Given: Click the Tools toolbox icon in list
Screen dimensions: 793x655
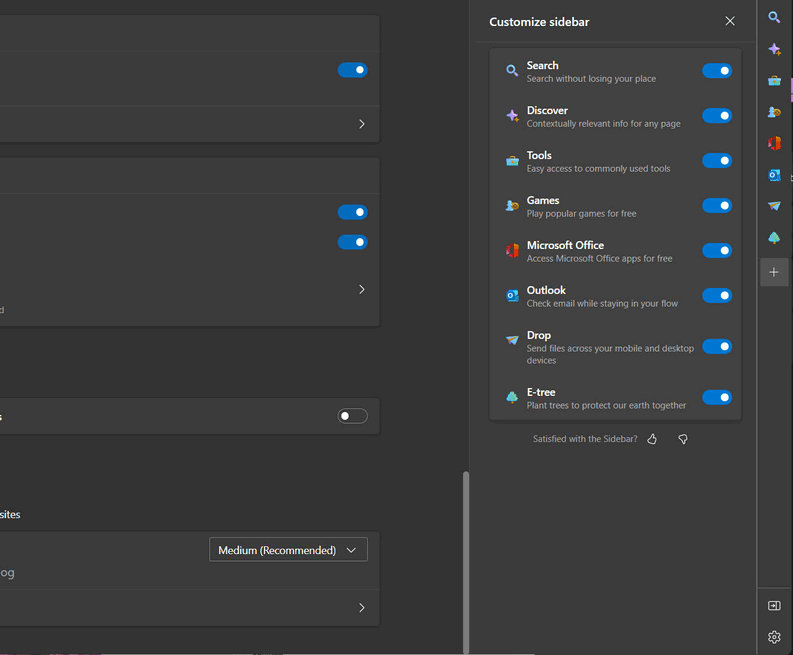Looking at the screenshot, I should point(512,161).
